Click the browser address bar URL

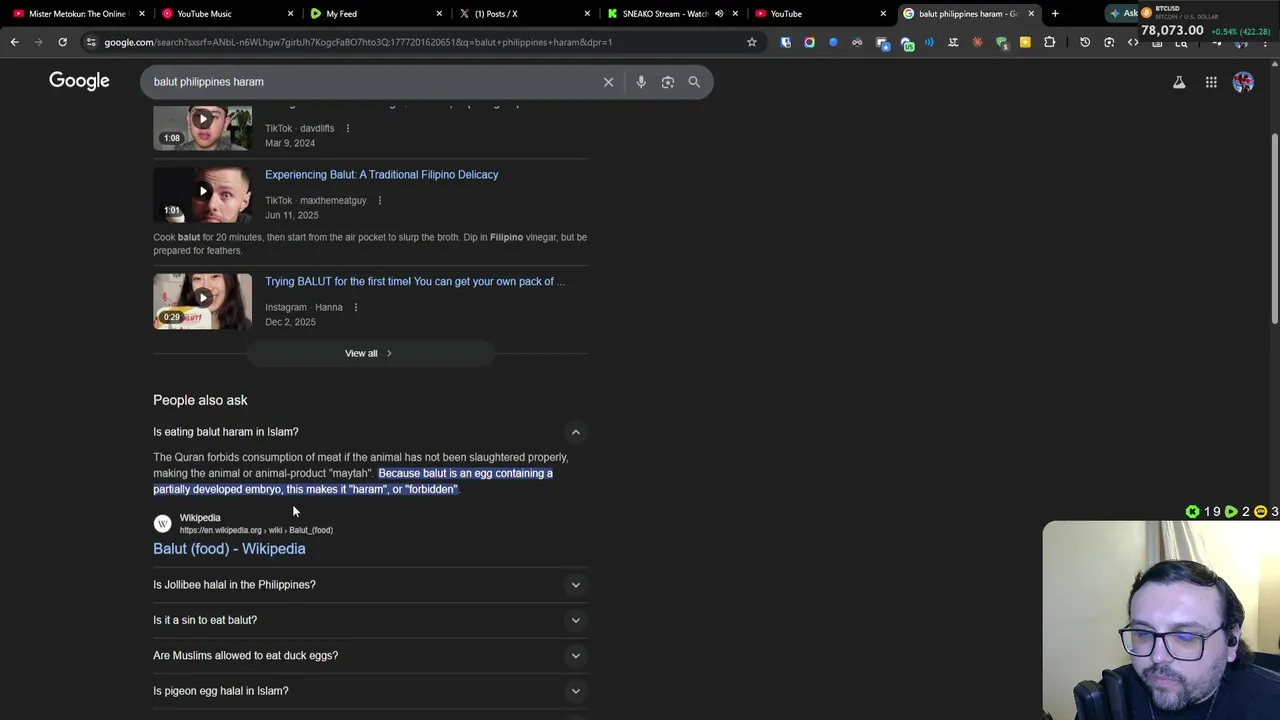358,42
